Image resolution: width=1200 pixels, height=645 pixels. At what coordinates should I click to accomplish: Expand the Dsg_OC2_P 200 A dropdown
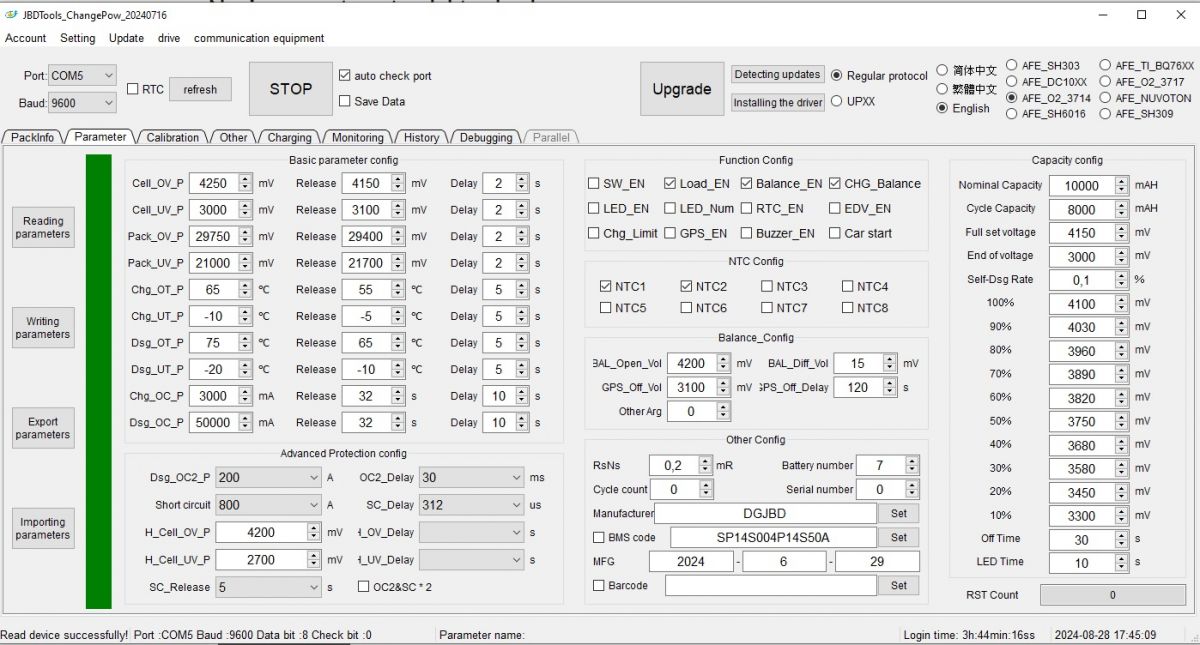tap(268, 478)
